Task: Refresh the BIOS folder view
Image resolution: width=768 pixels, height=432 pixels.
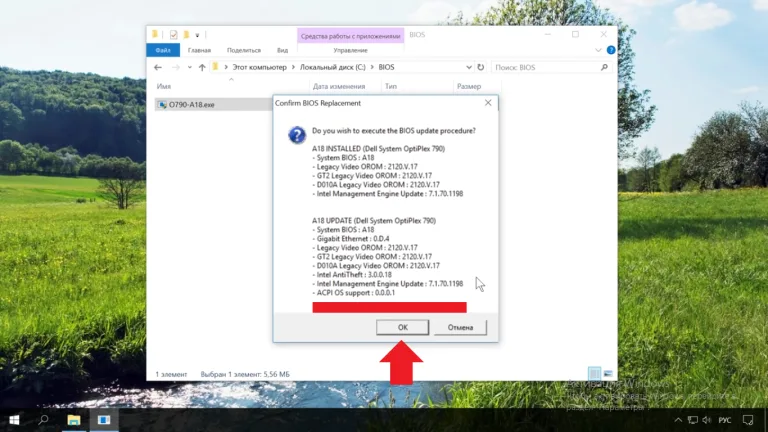Action: 480,67
